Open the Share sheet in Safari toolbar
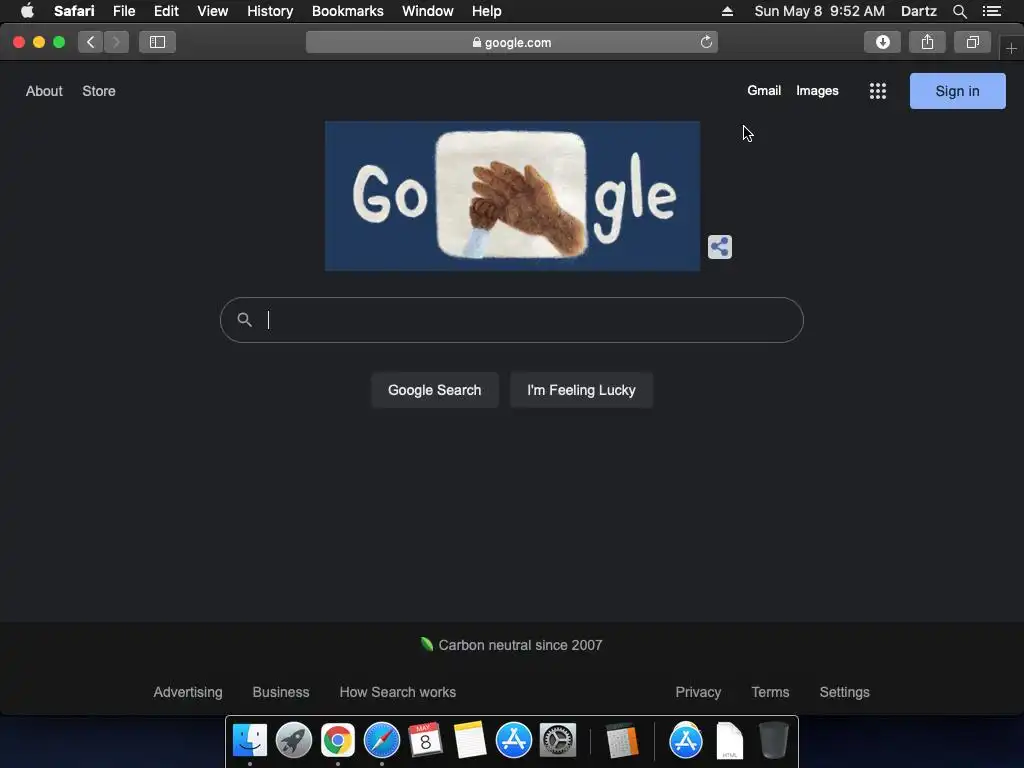 pos(927,42)
